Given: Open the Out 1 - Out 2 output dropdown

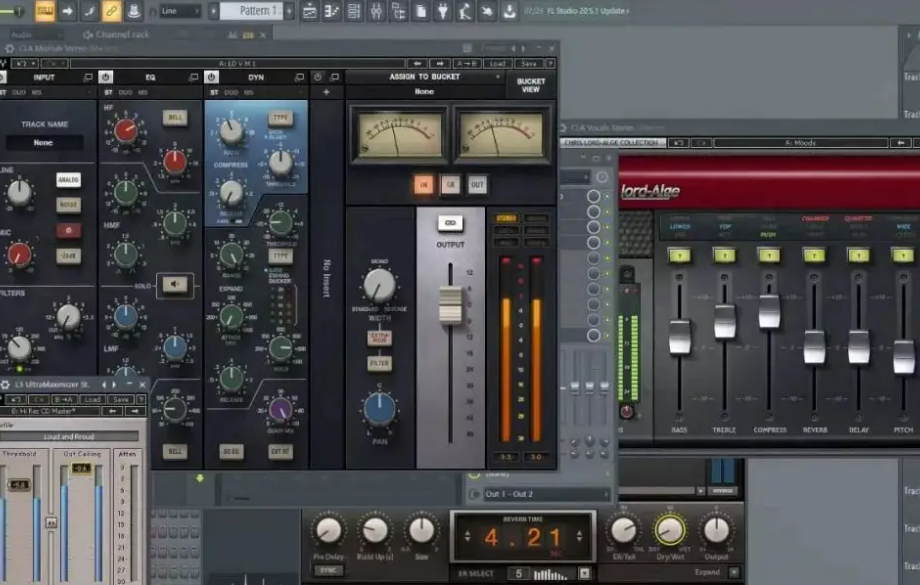Looking at the screenshot, I should pyautogui.click(x=546, y=494).
